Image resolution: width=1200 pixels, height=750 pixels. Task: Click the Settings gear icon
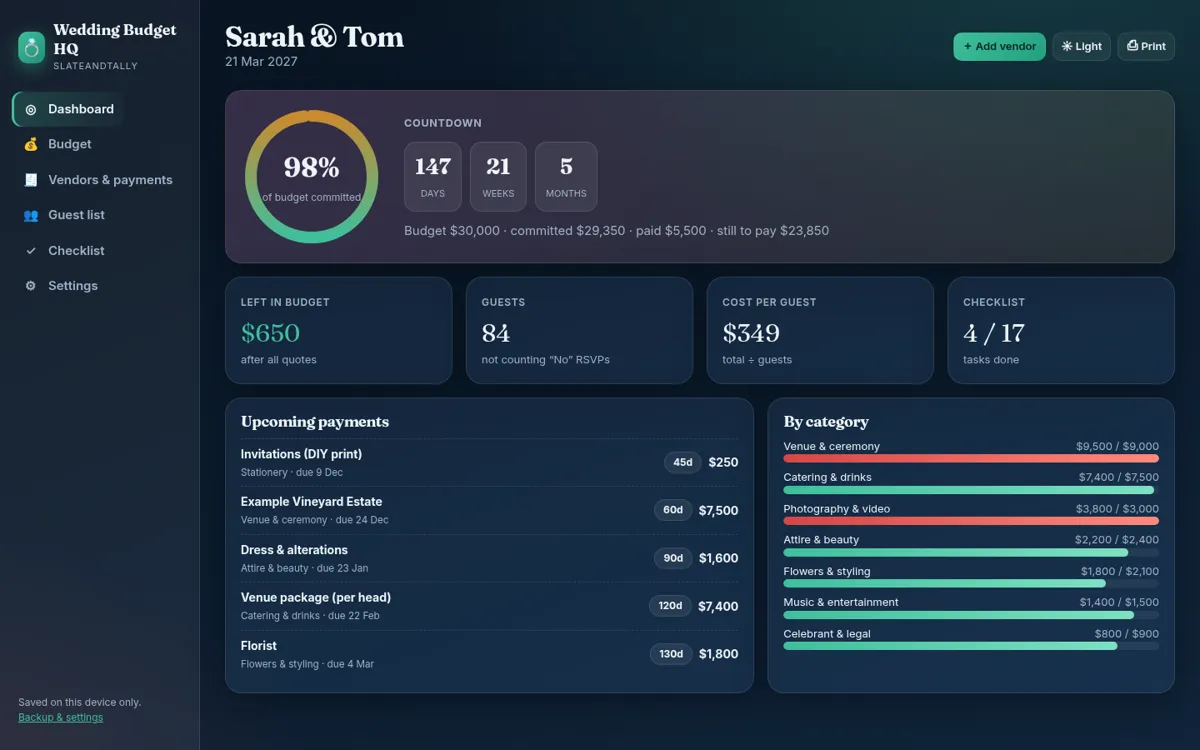tap(31, 286)
